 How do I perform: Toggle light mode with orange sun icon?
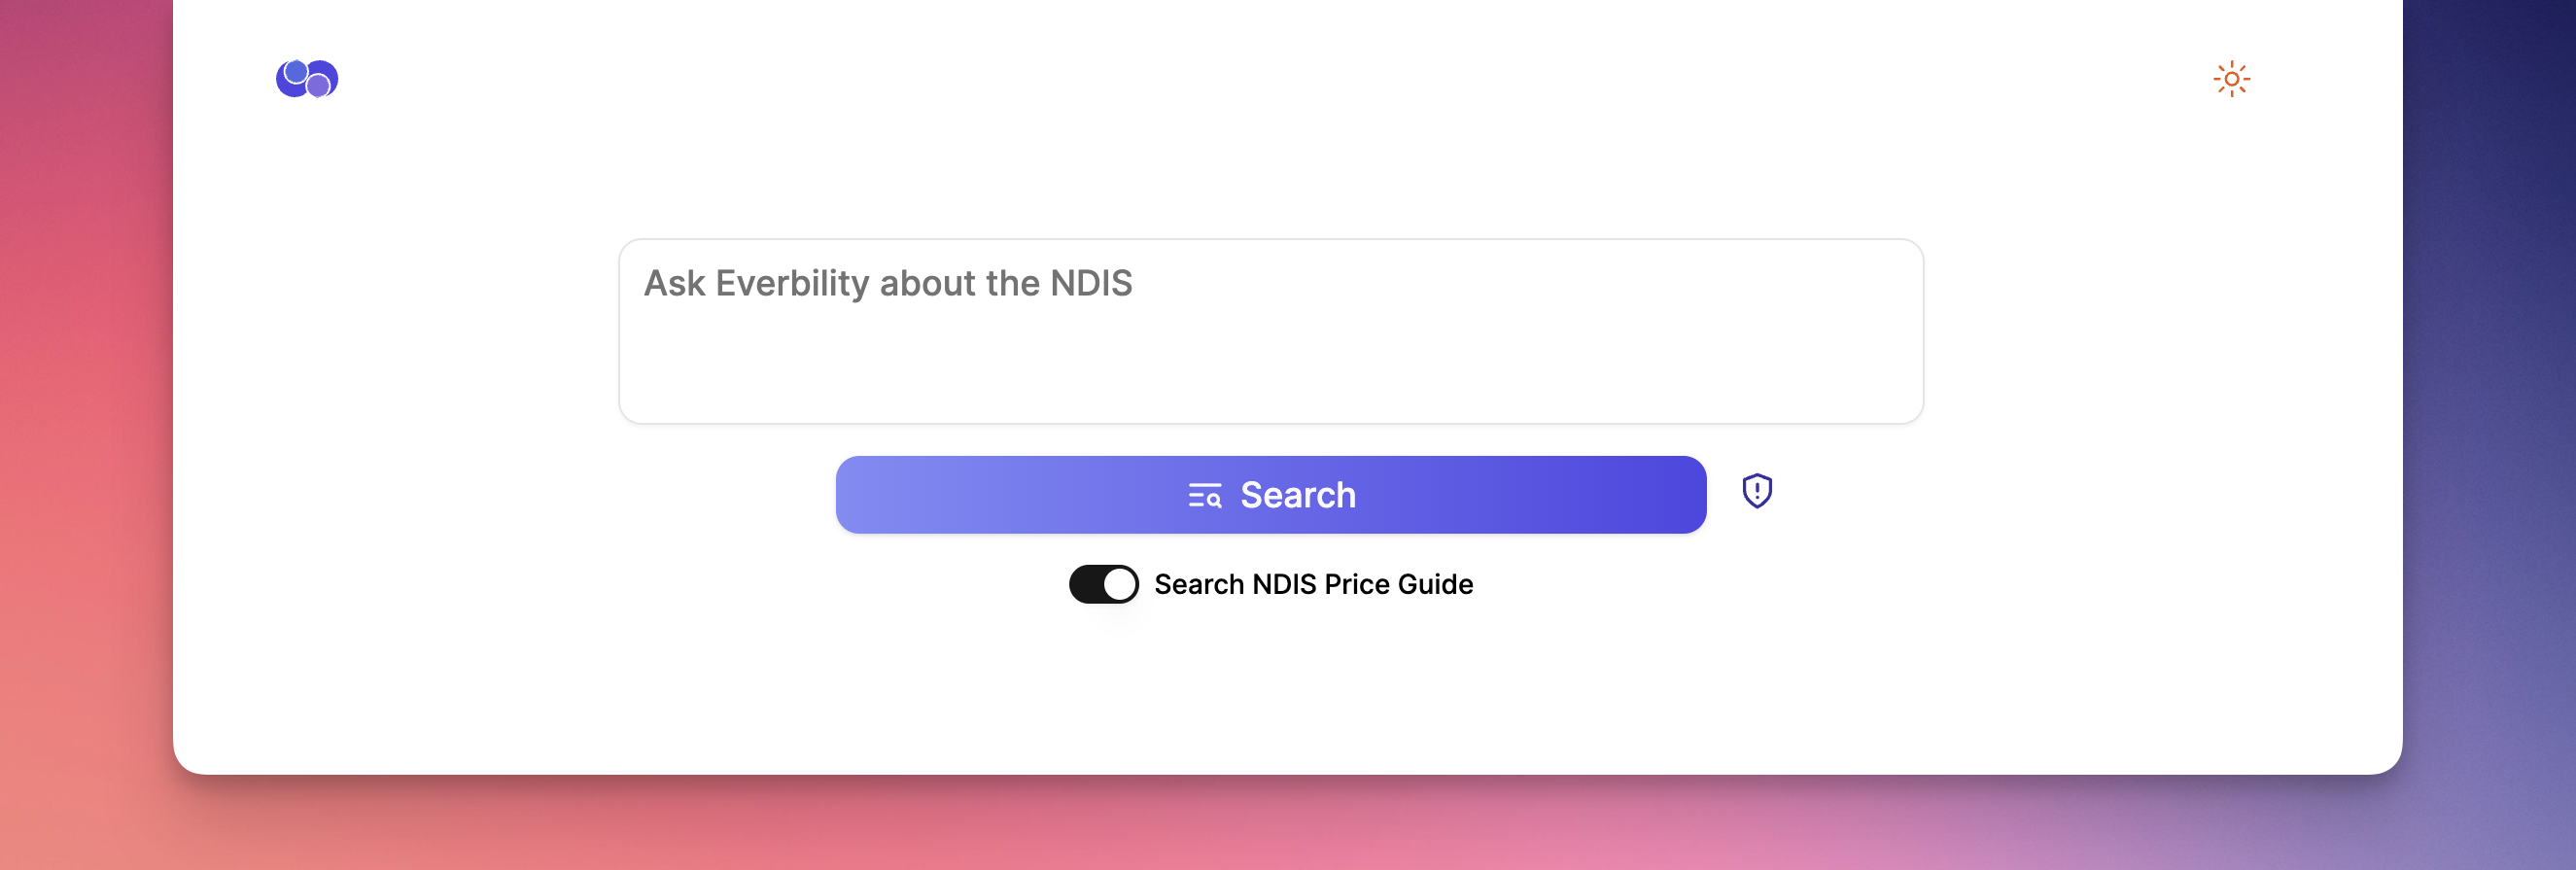coord(2231,79)
